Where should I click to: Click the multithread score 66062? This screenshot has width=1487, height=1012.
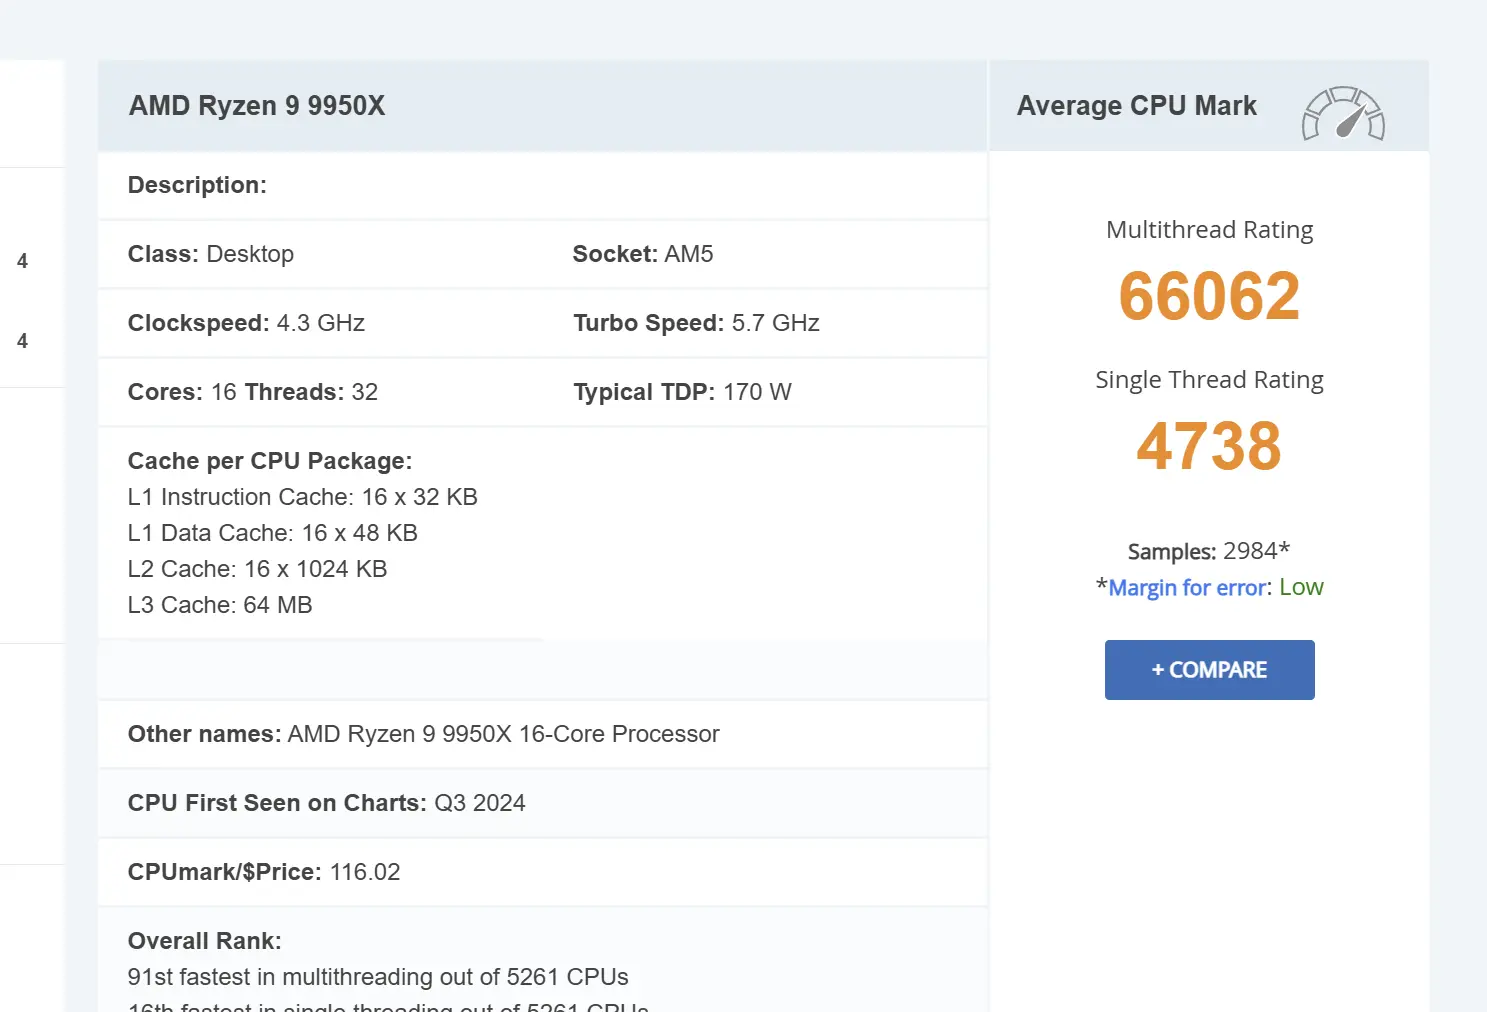(1209, 296)
